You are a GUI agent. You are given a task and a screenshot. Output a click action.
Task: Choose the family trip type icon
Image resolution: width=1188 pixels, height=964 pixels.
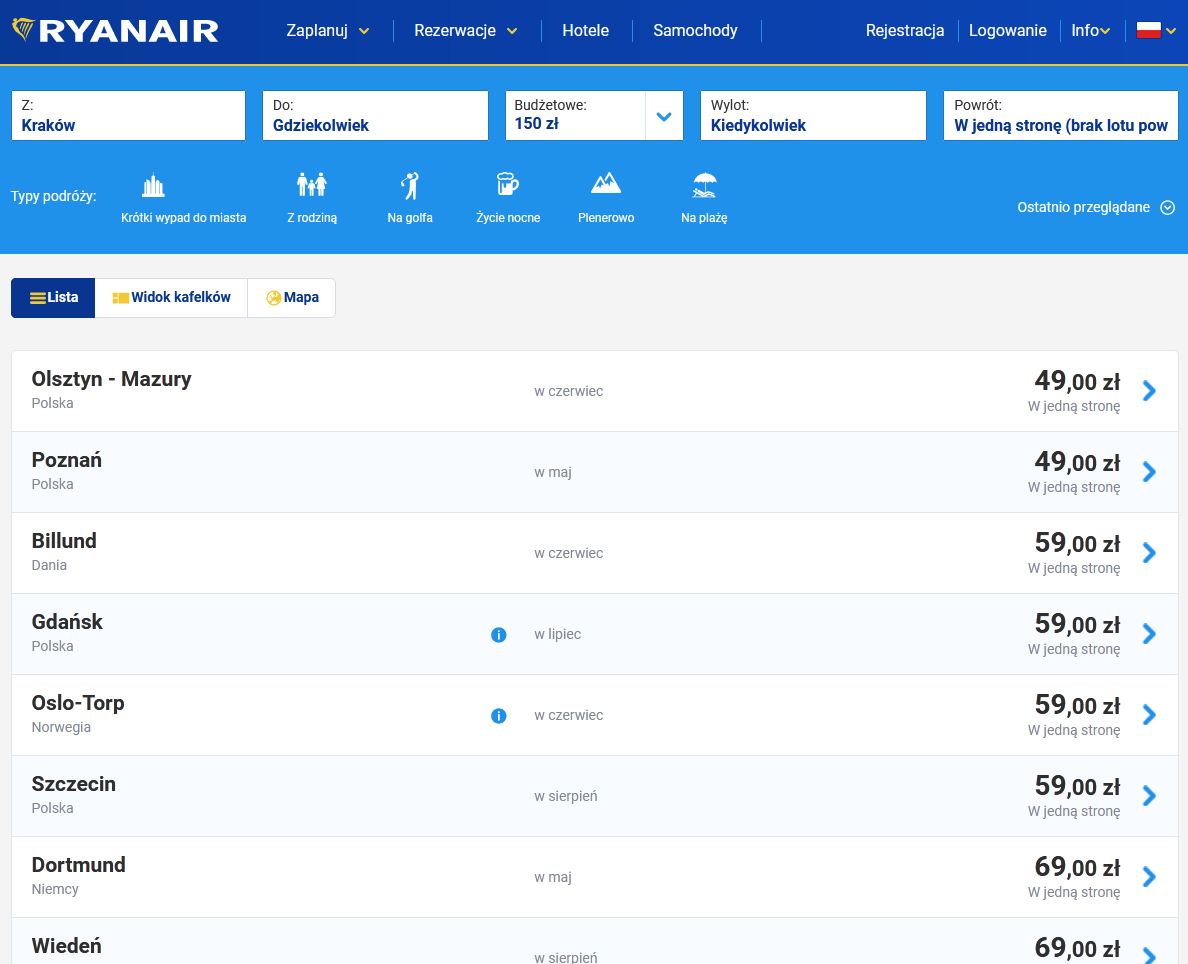click(x=312, y=186)
